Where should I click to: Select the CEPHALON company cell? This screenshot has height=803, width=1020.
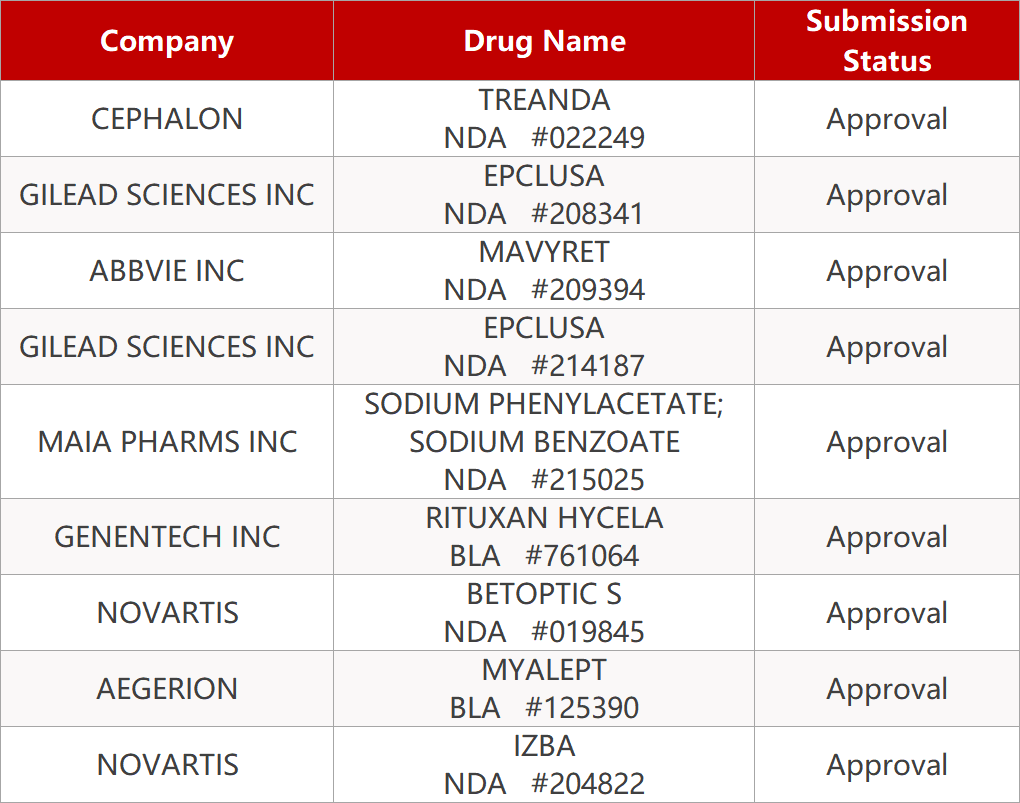pyautogui.click(x=167, y=119)
